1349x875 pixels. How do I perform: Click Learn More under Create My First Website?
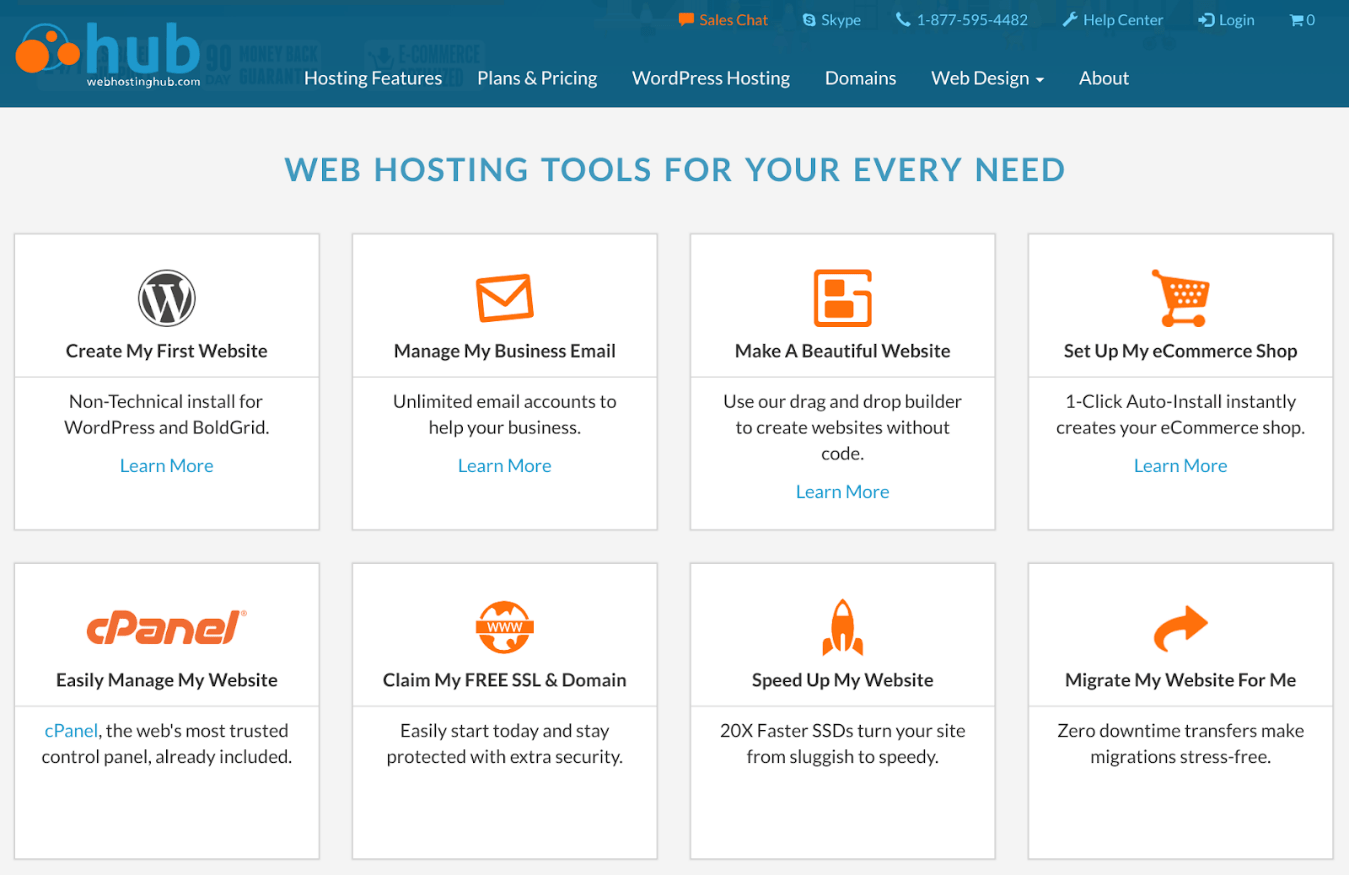167,466
